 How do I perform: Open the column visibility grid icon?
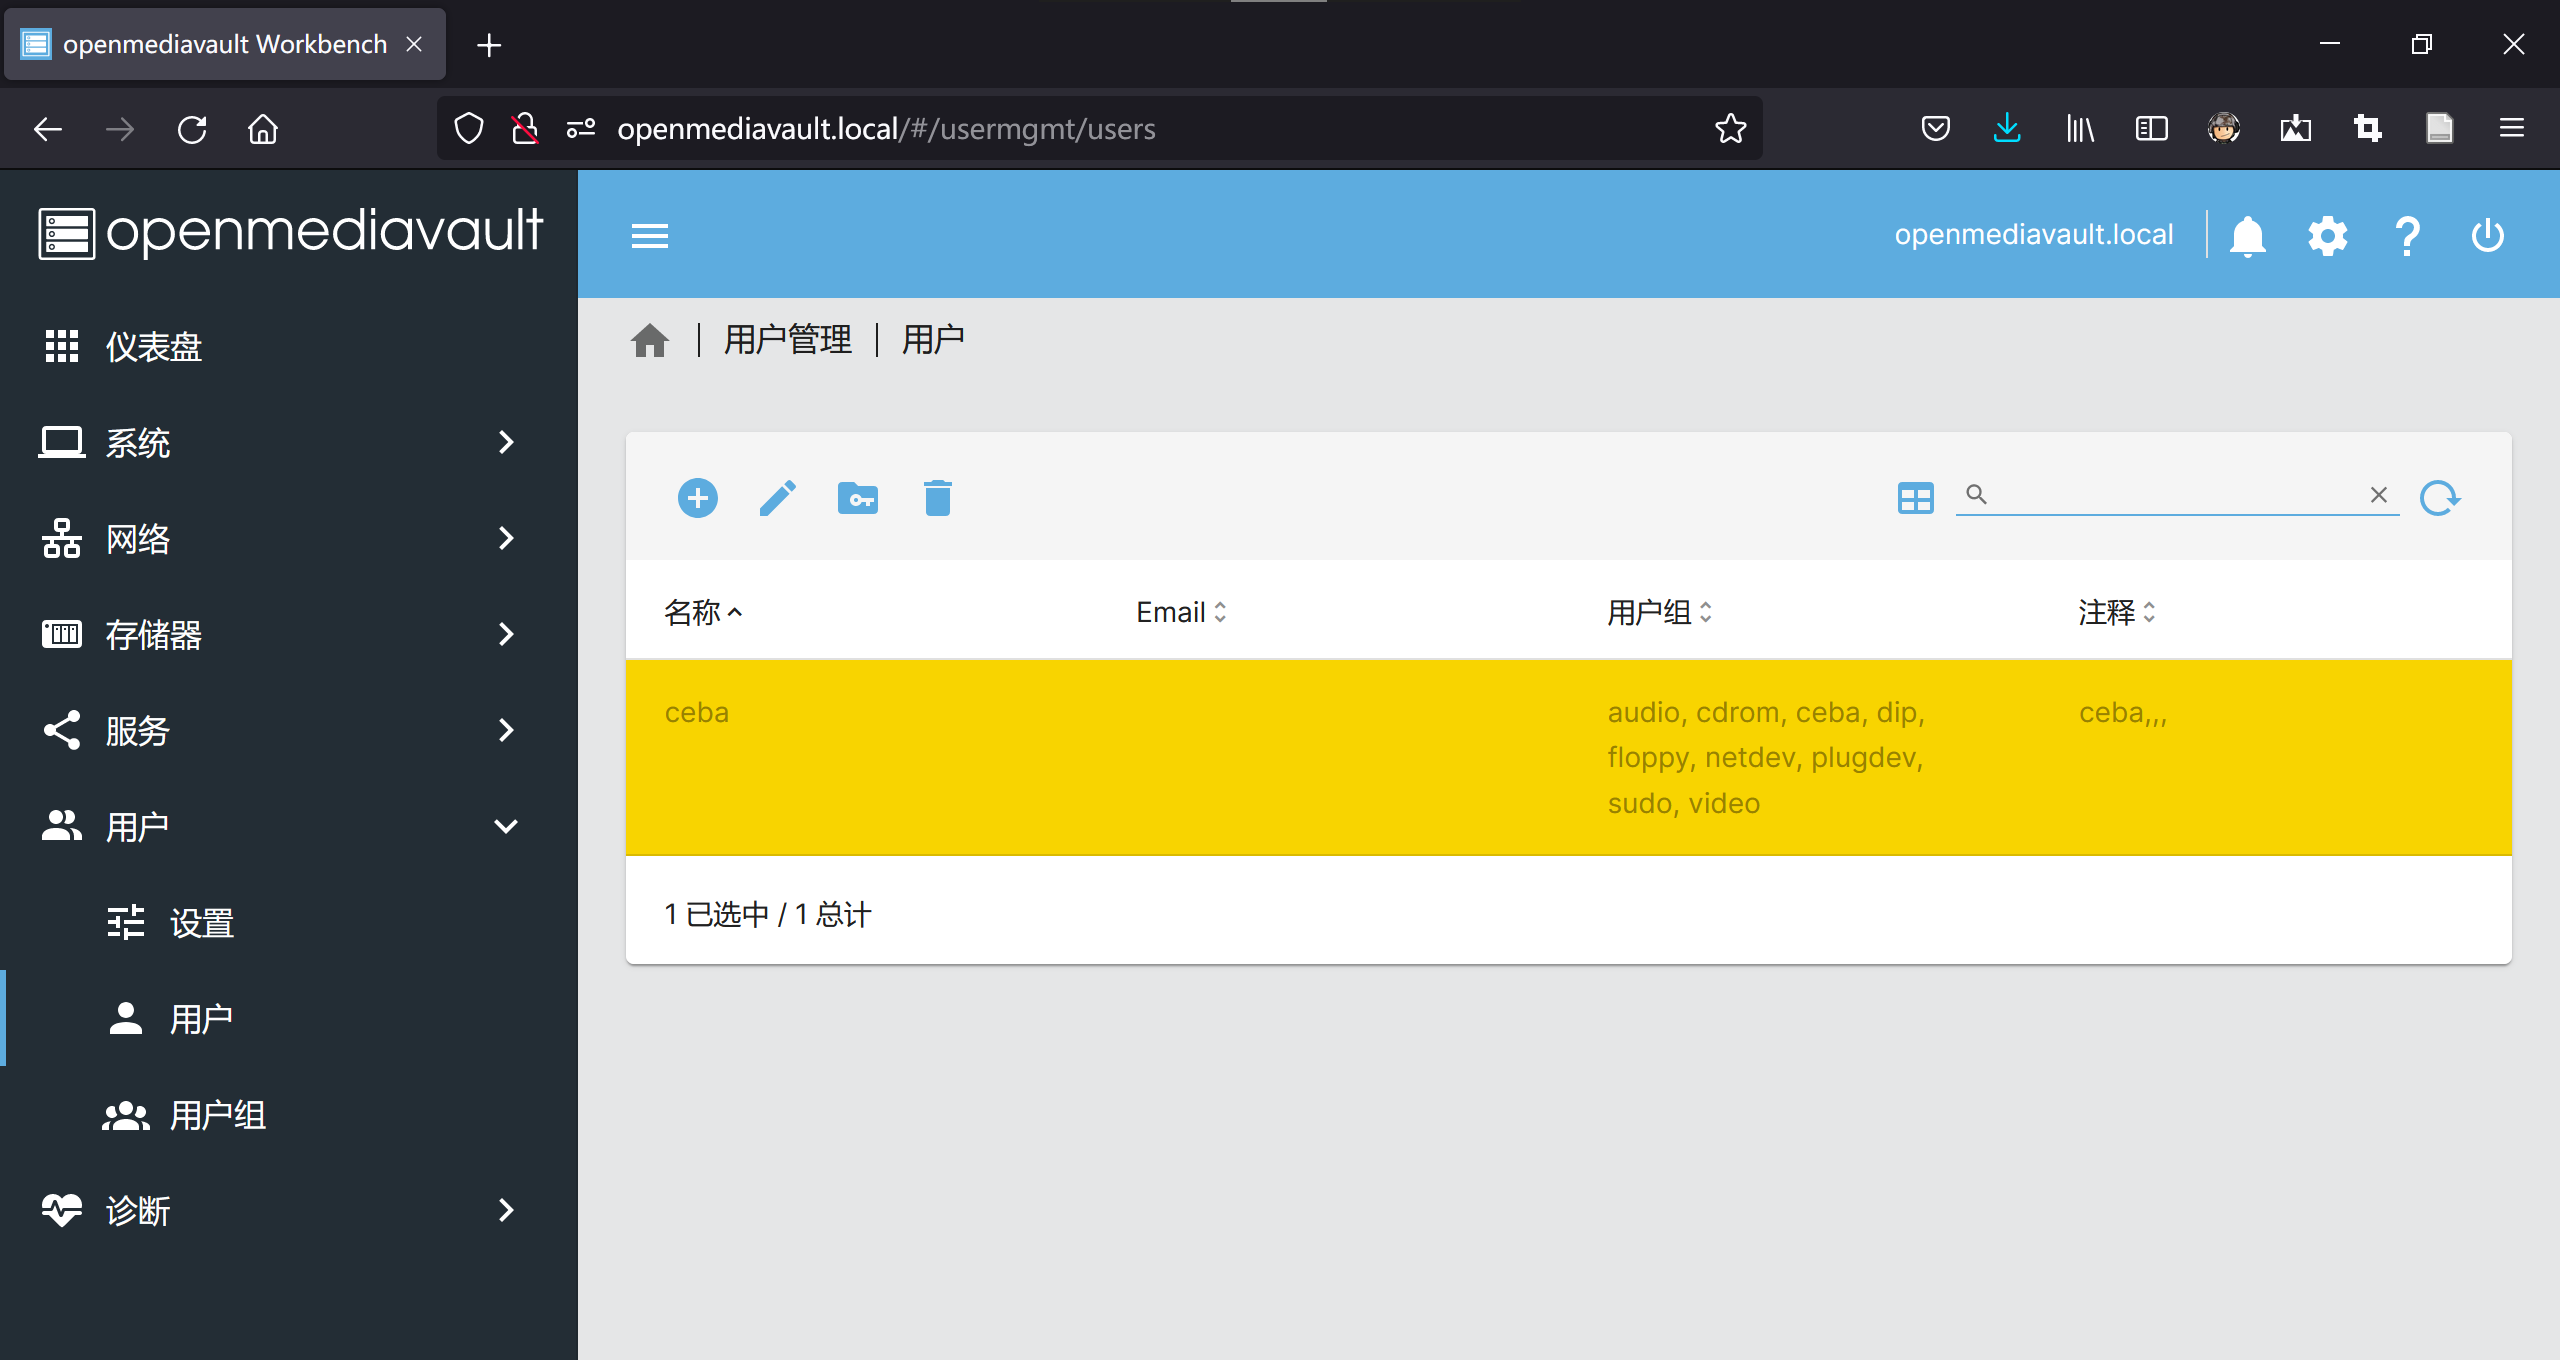1915,498
